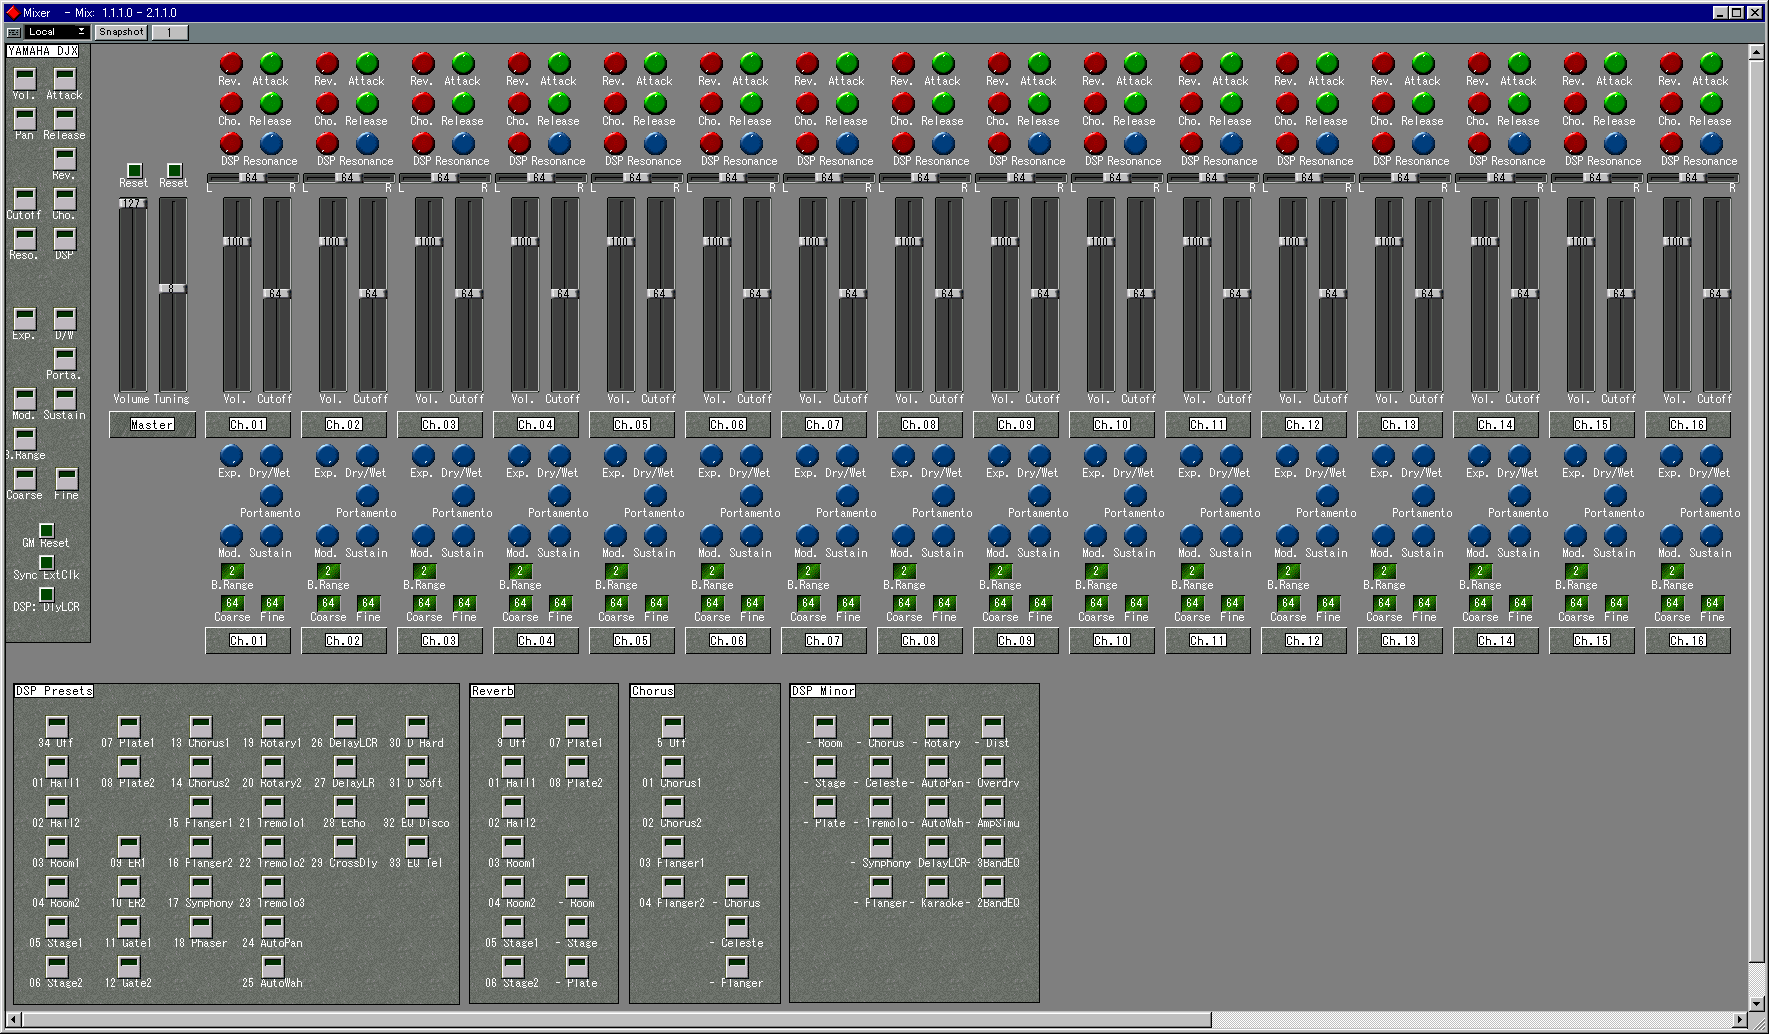Click the Ch.01 B.Range value box

click(232, 571)
